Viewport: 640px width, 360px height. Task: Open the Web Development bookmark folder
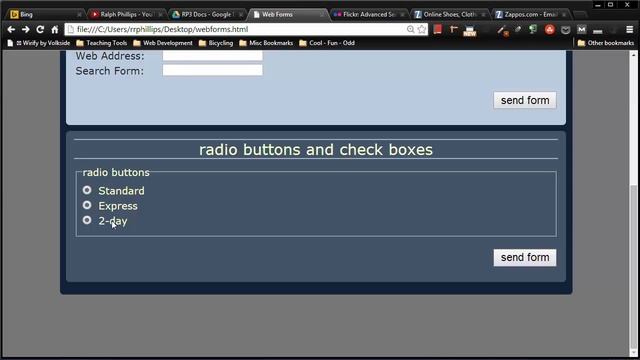click(163, 43)
